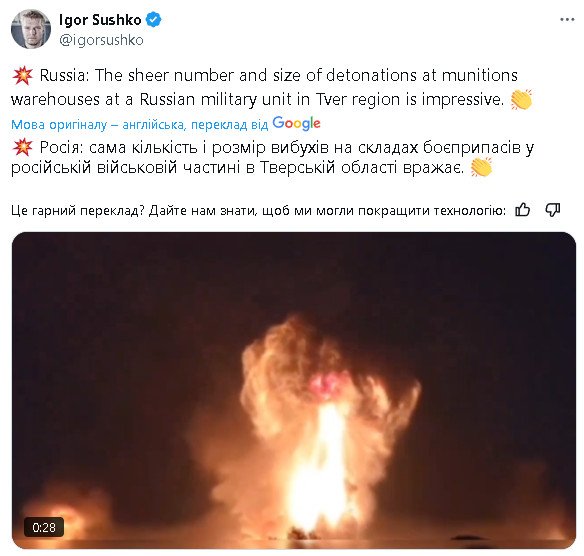The width and height of the screenshot is (584, 556).
Task: Click the clapping emoji in Ukrainian translation
Action: tap(481, 167)
